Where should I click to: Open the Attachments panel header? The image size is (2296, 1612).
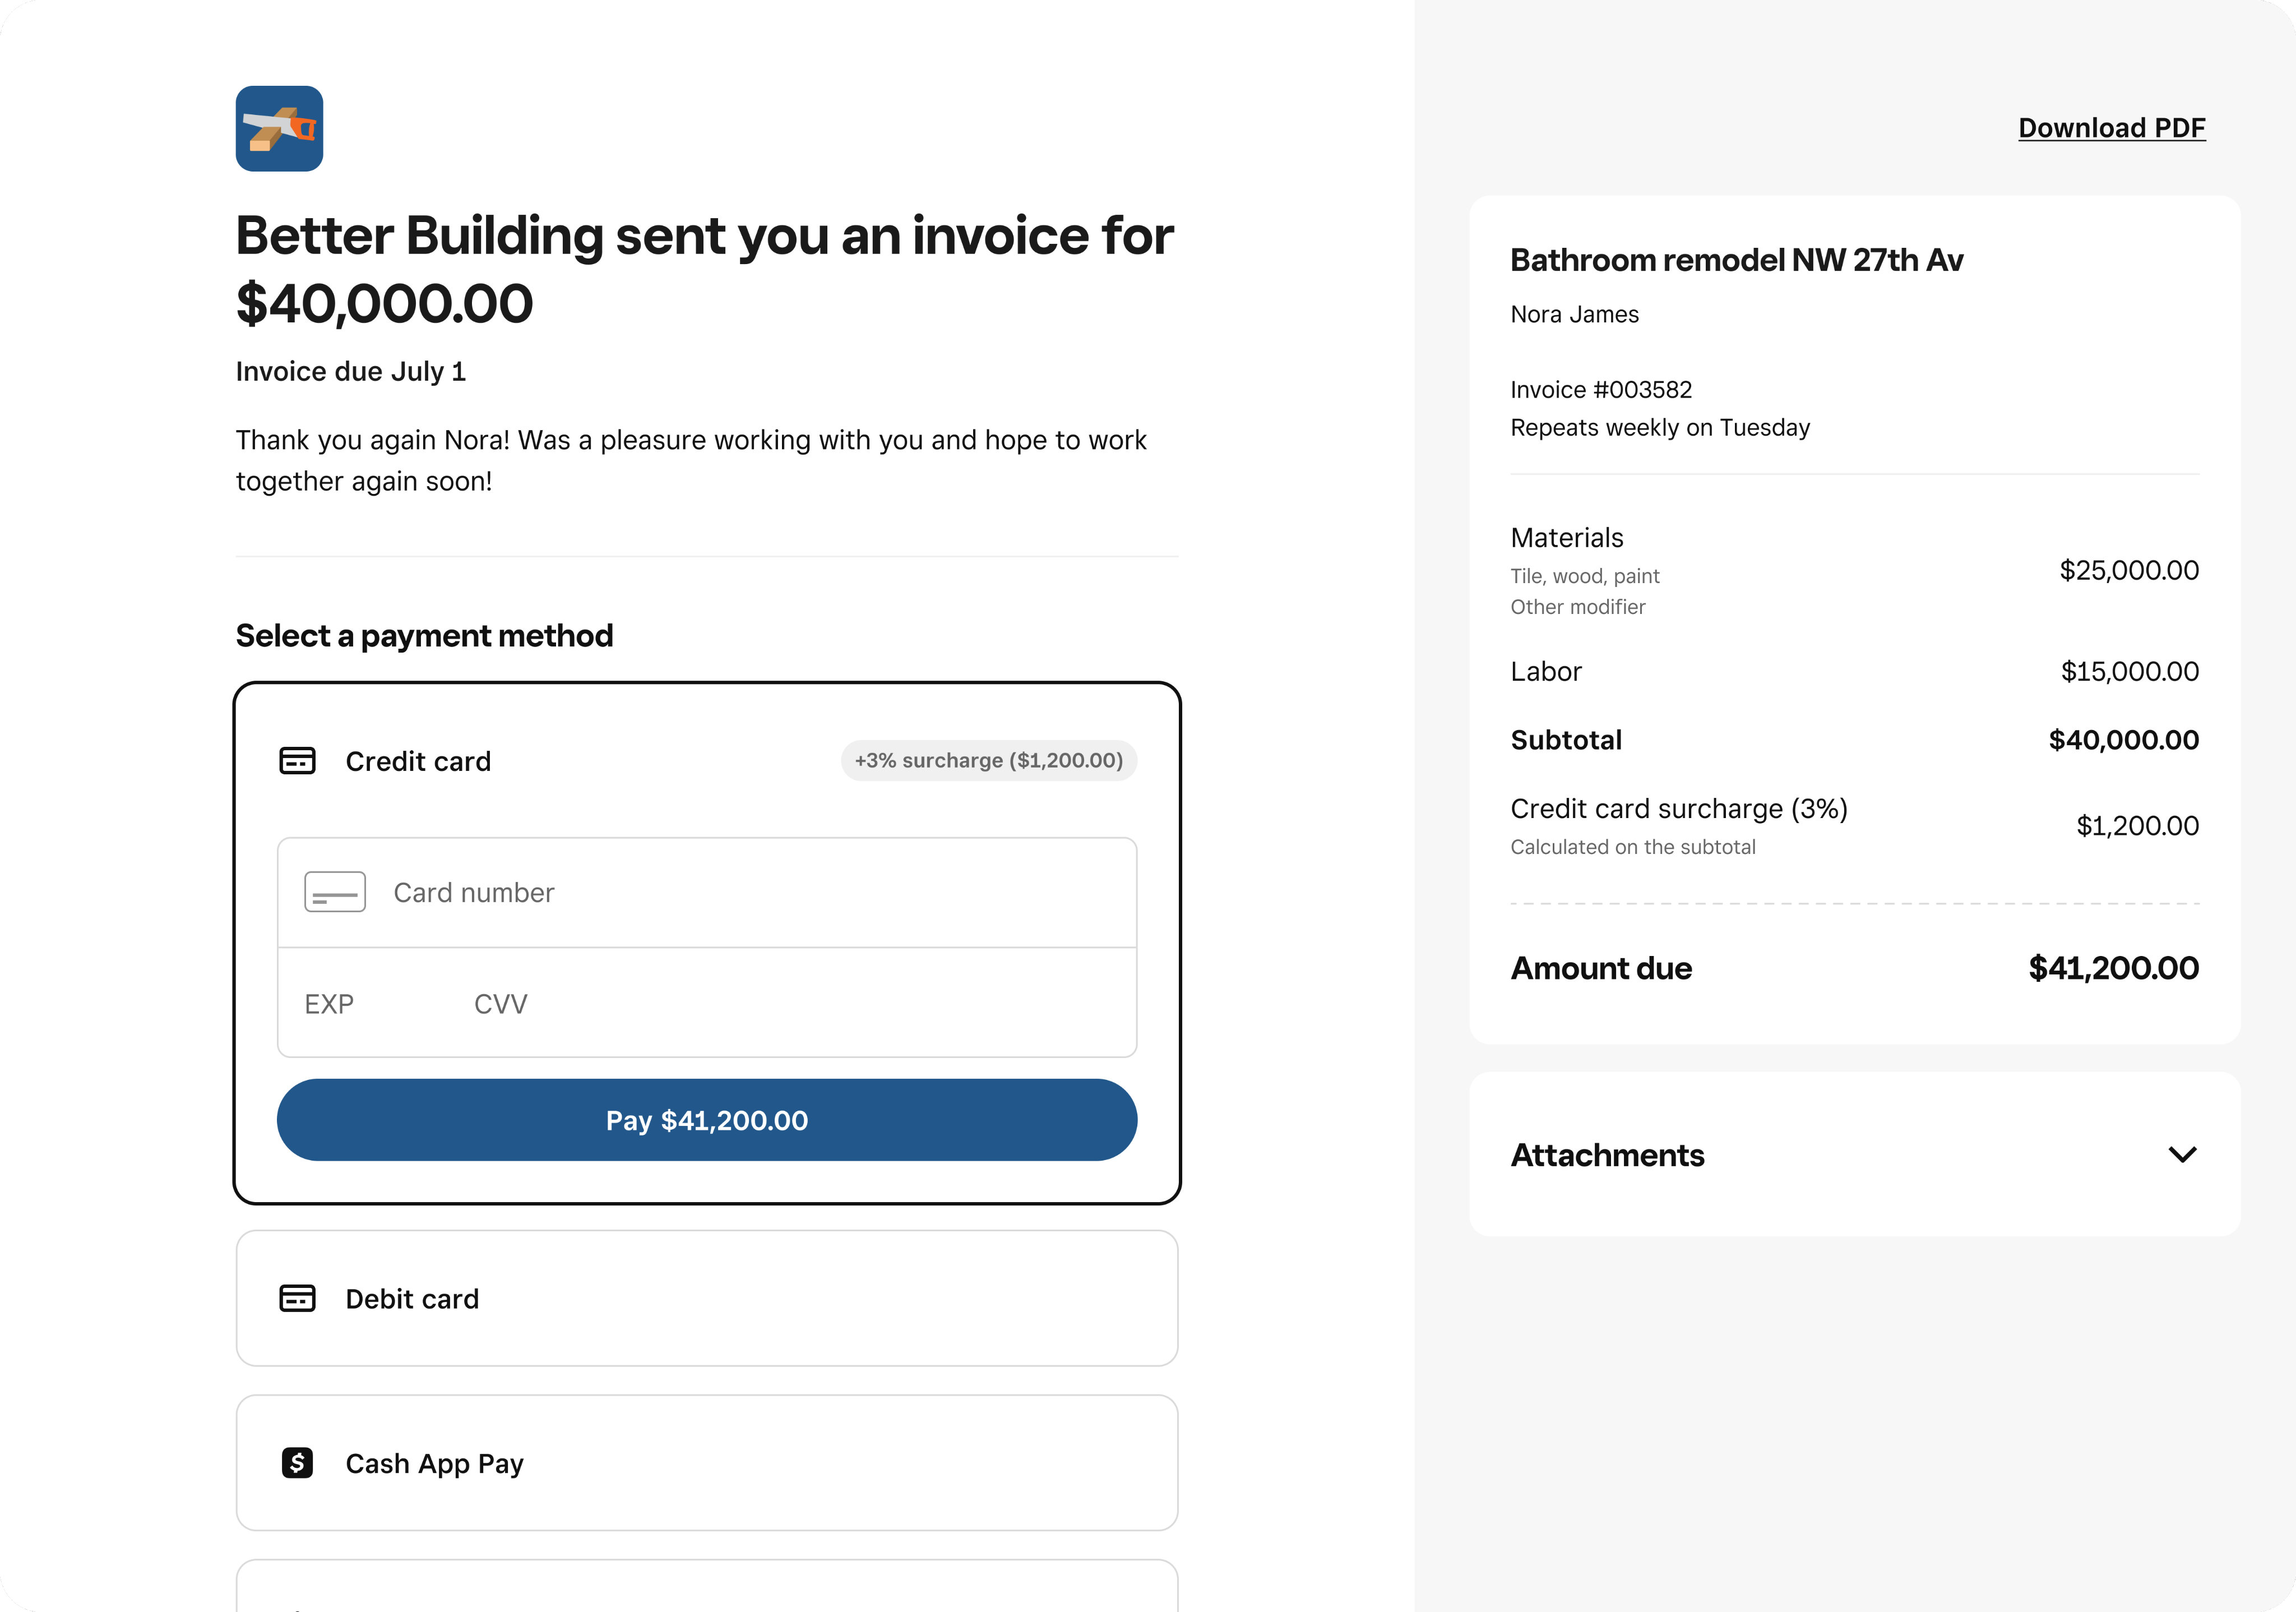click(x=1607, y=1155)
